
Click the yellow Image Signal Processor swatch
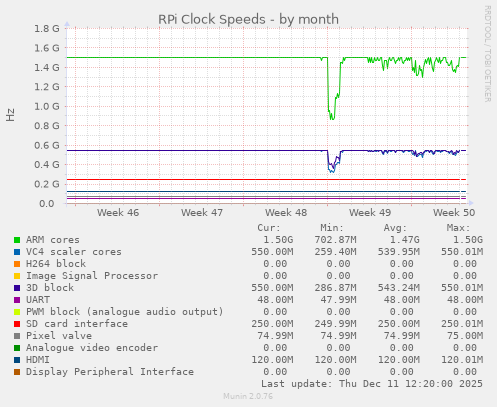click(17, 276)
